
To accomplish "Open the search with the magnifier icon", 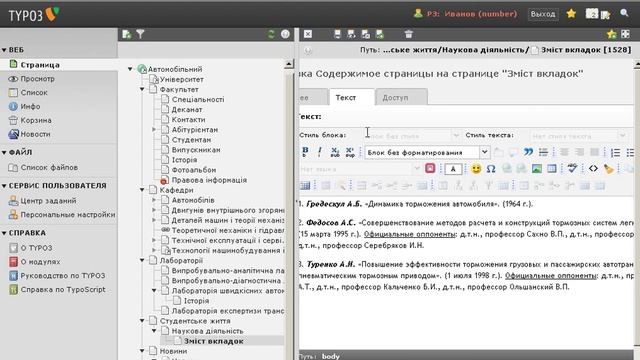I will (x=624, y=13).
